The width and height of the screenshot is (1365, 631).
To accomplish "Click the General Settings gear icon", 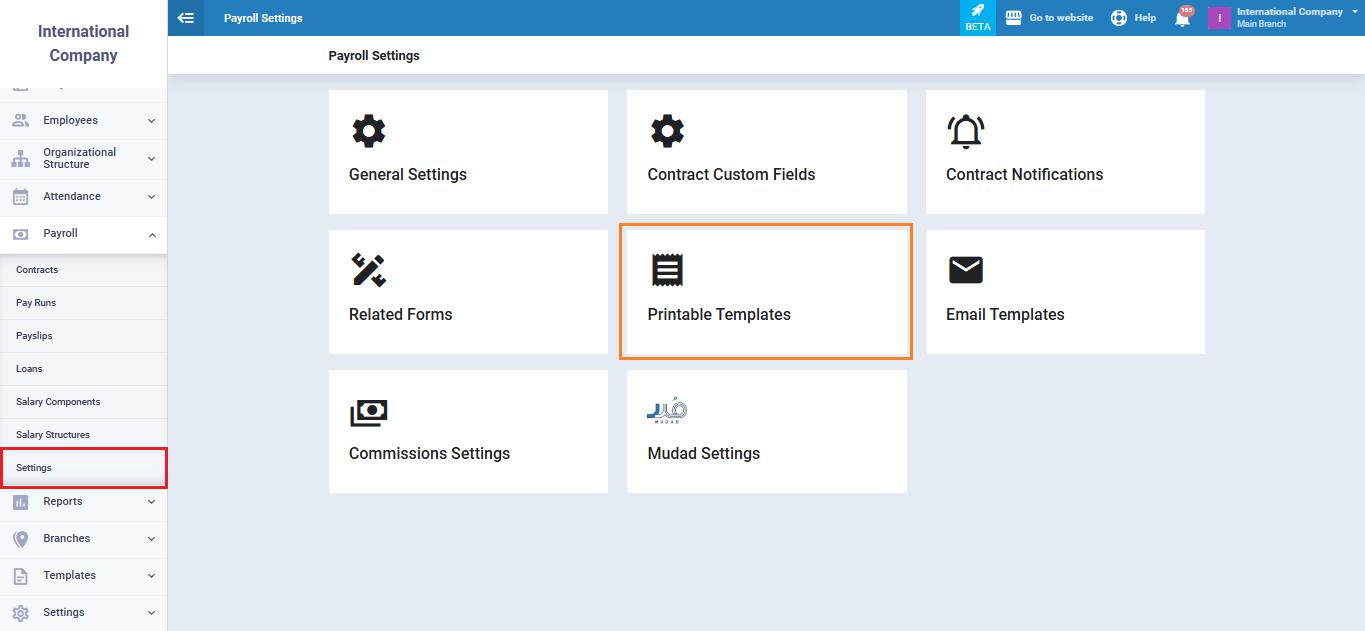I will (368, 131).
